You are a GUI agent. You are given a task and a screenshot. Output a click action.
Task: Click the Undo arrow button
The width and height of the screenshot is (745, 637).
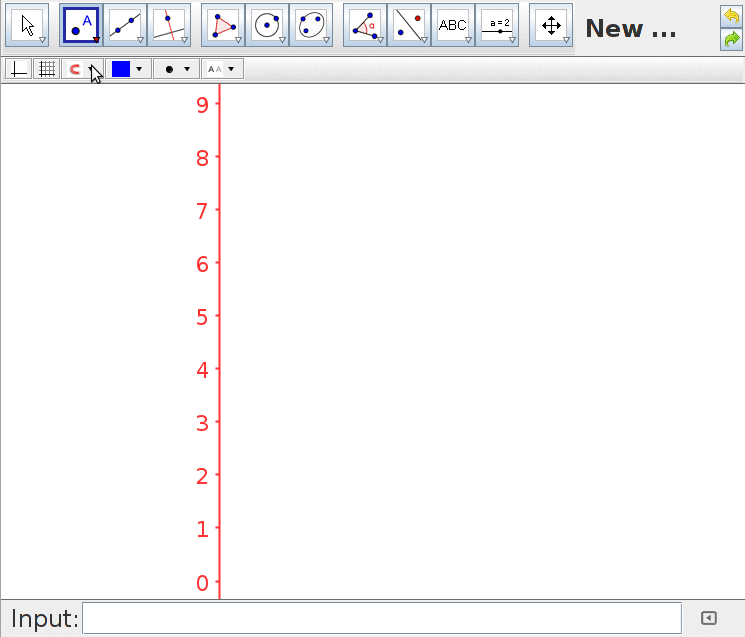pos(731,17)
